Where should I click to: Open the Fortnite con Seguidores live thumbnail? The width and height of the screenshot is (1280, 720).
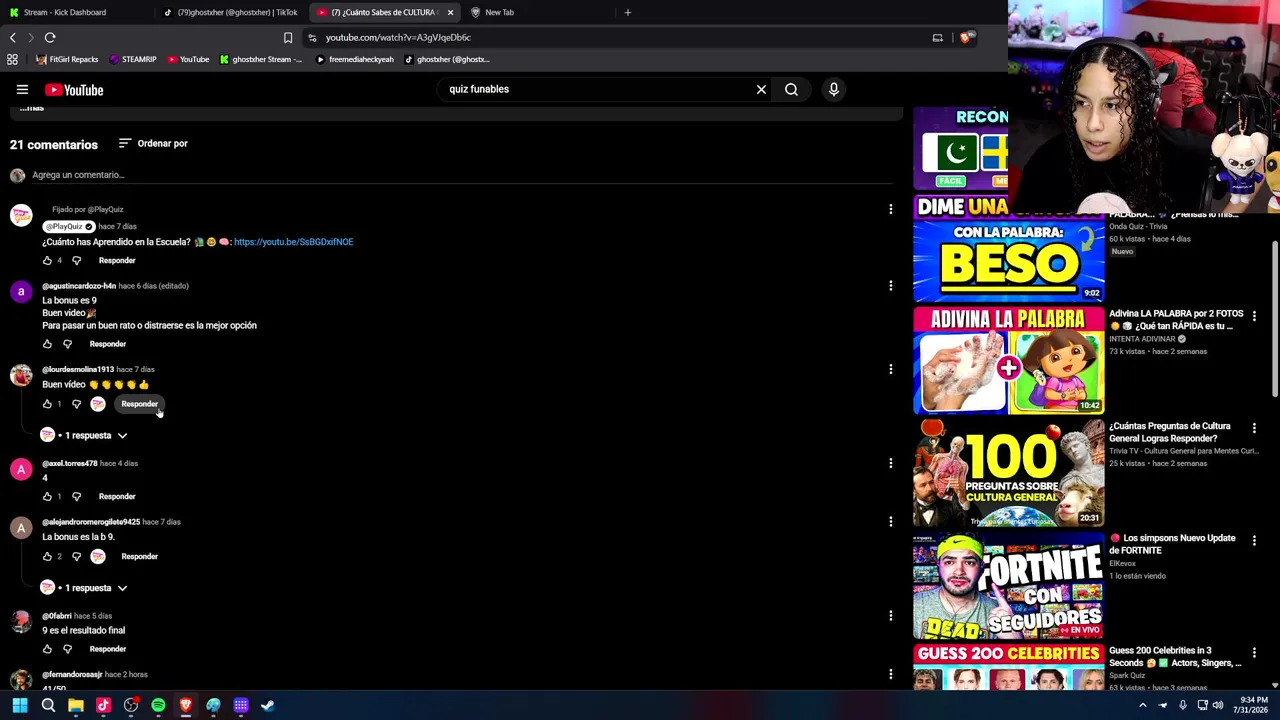pyautogui.click(x=1009, y=585)
